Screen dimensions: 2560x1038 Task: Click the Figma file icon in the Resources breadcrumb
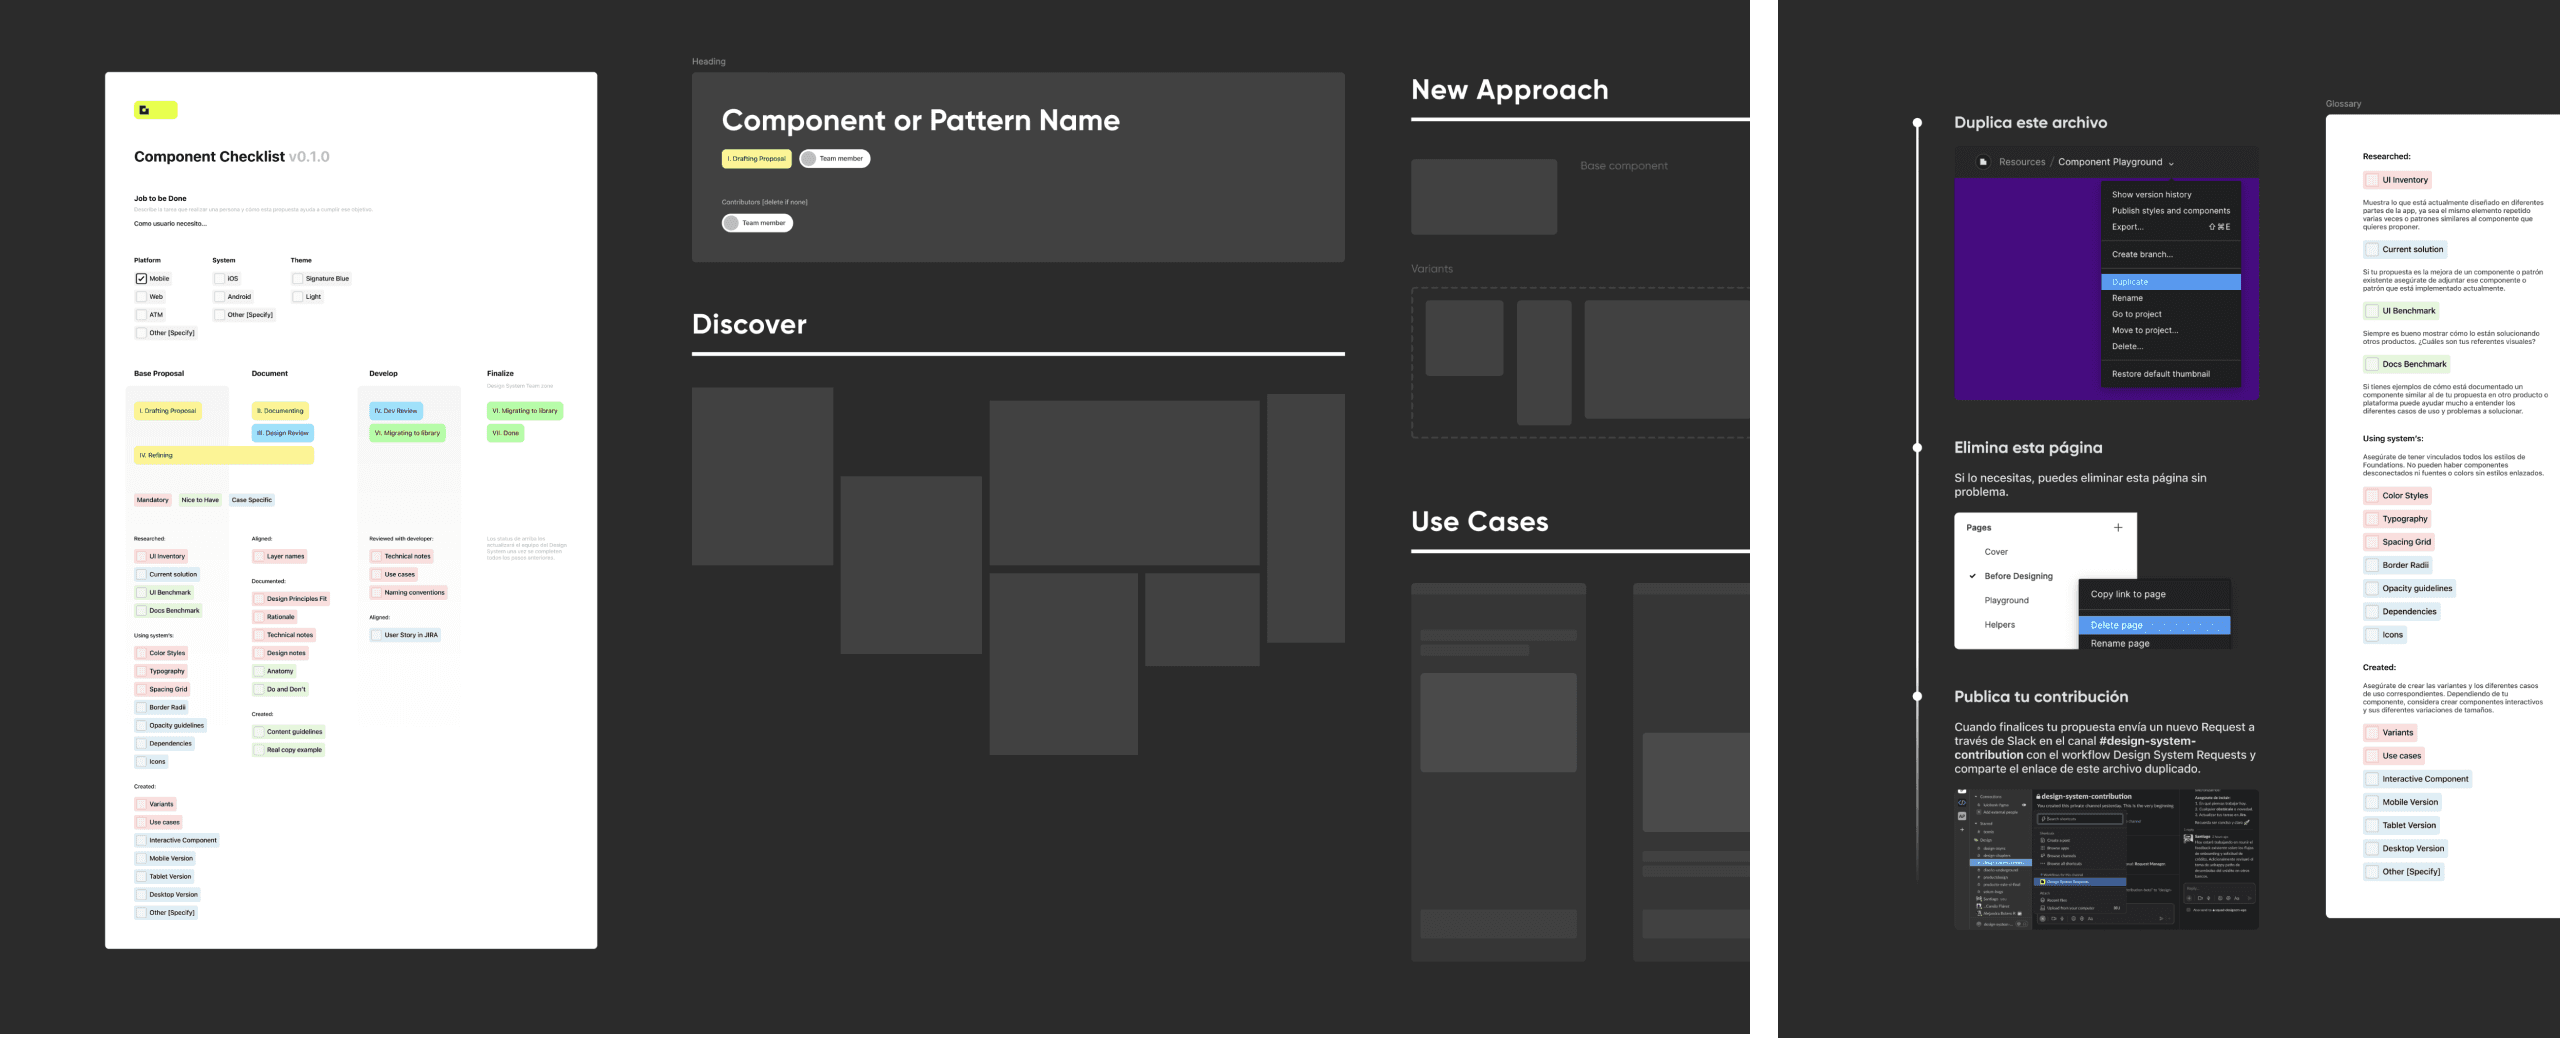coord(1983,162)
